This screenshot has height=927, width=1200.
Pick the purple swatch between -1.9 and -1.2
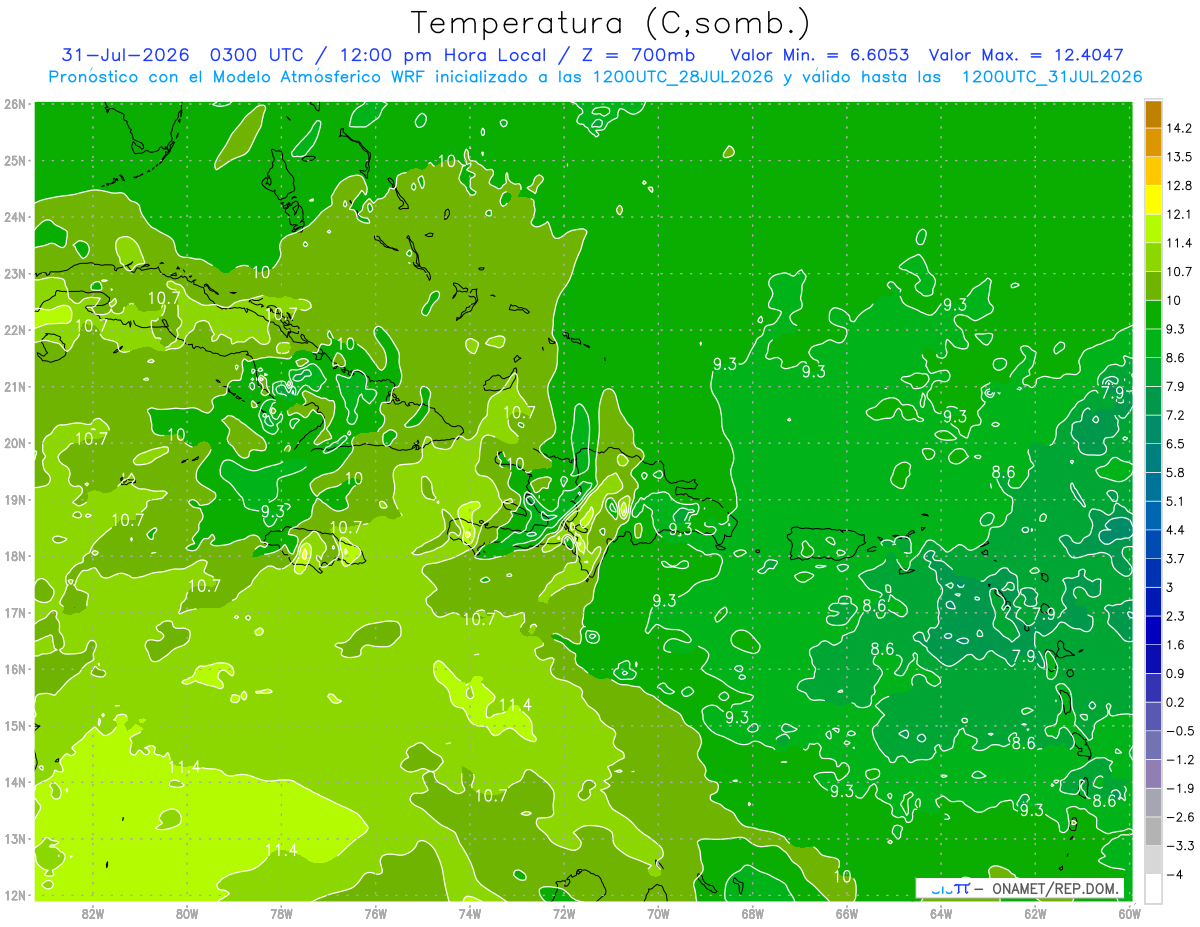[1153, 774]
